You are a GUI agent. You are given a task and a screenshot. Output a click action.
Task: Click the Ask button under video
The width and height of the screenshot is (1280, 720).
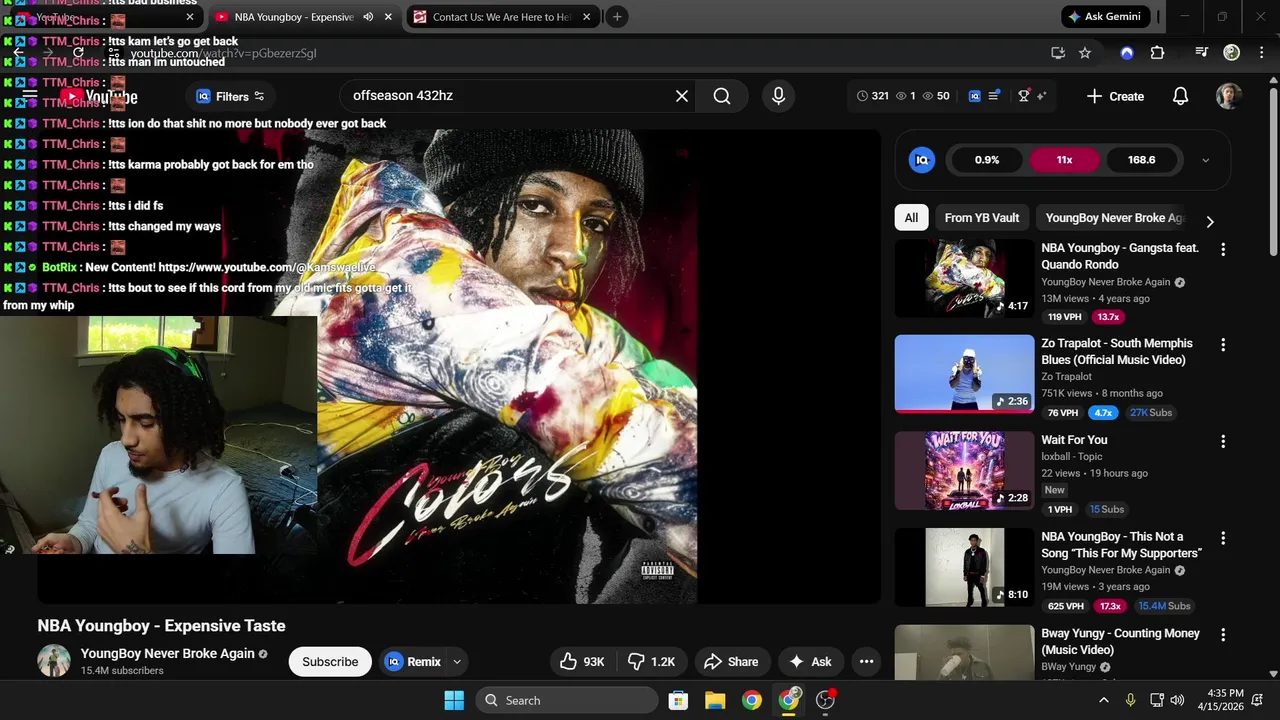[810, 661]
